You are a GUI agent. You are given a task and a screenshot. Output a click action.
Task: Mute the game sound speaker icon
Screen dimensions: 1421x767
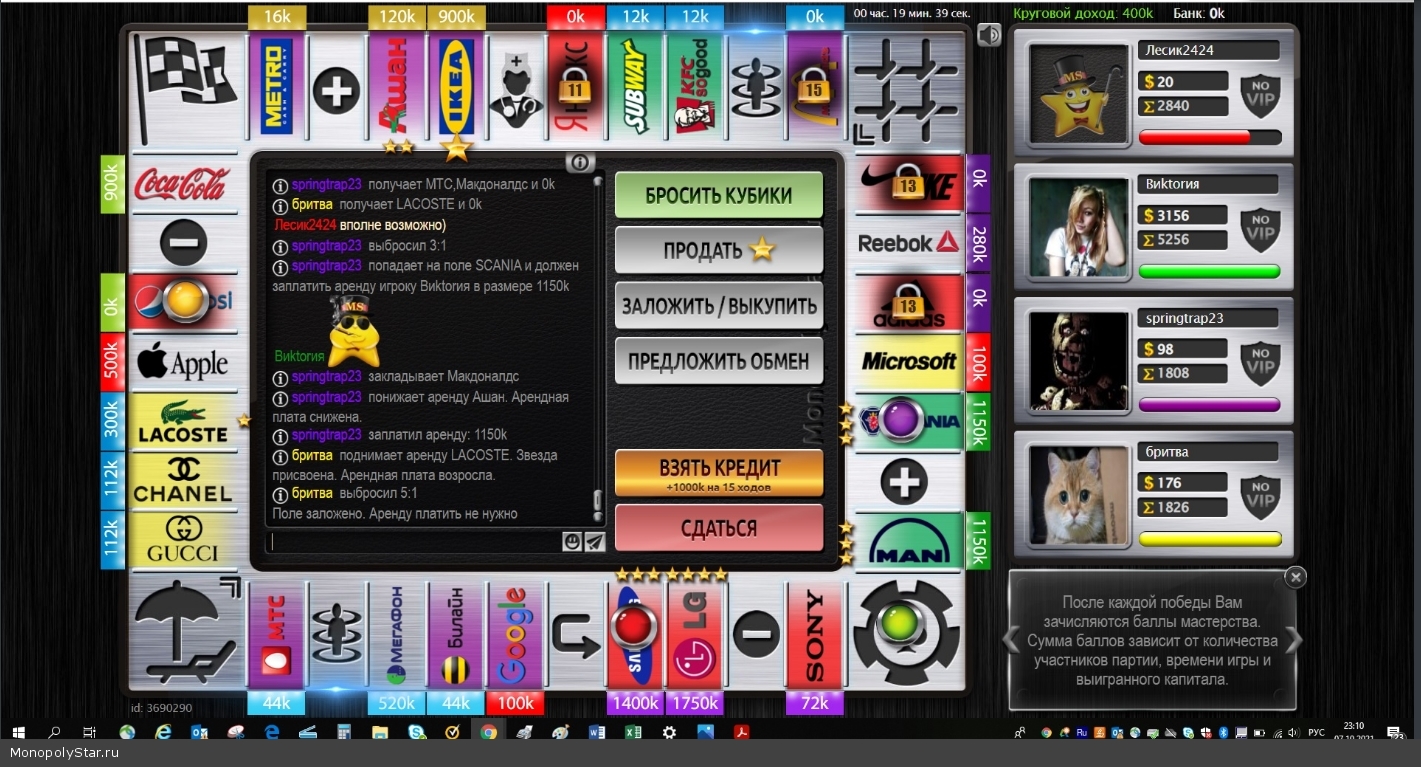(989, 35)
